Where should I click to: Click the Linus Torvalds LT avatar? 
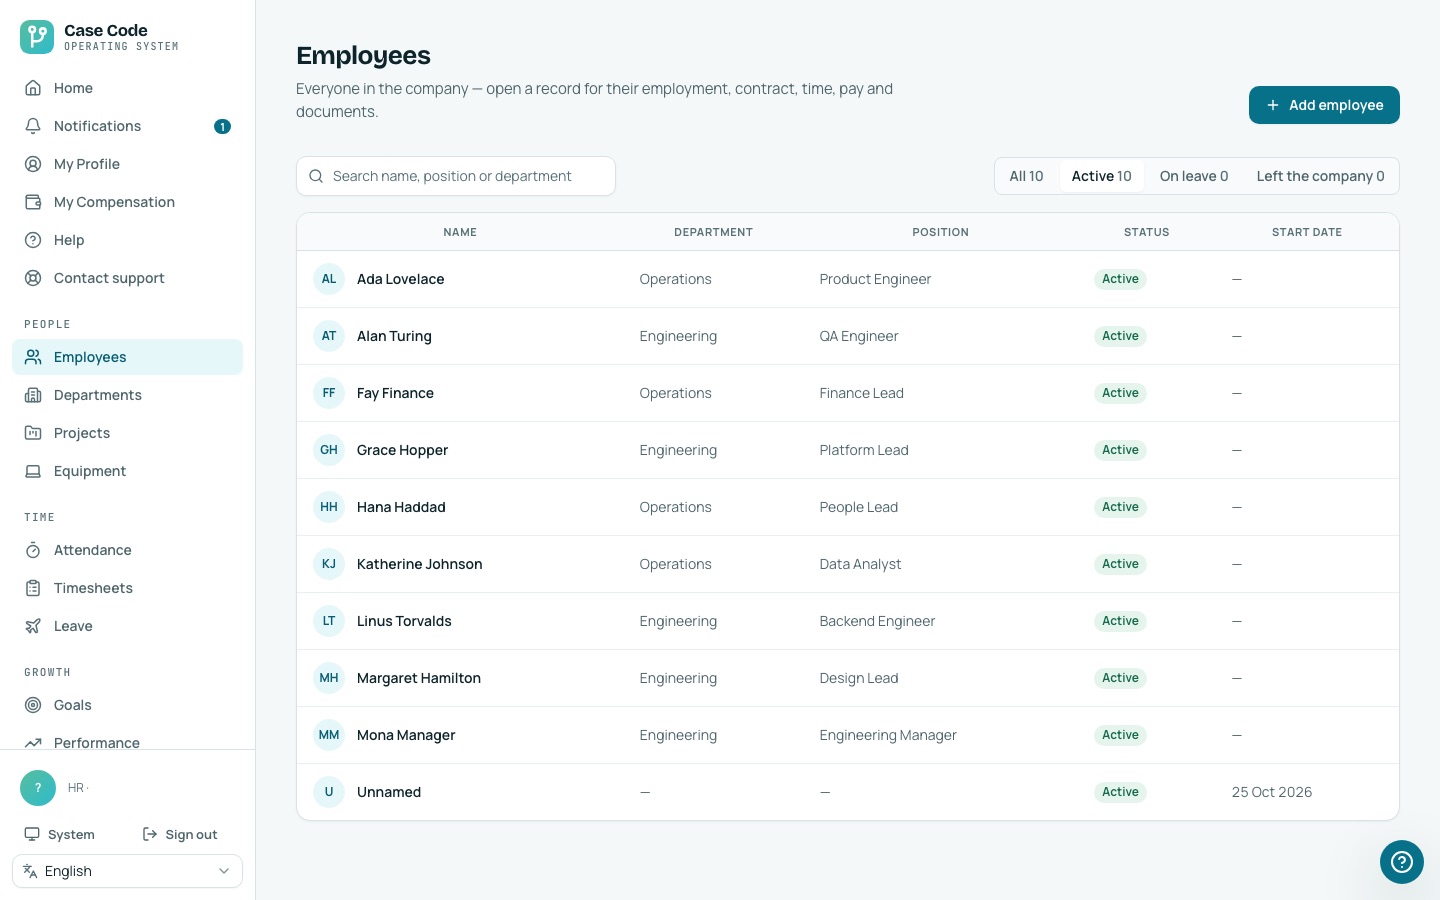(329, 621)
